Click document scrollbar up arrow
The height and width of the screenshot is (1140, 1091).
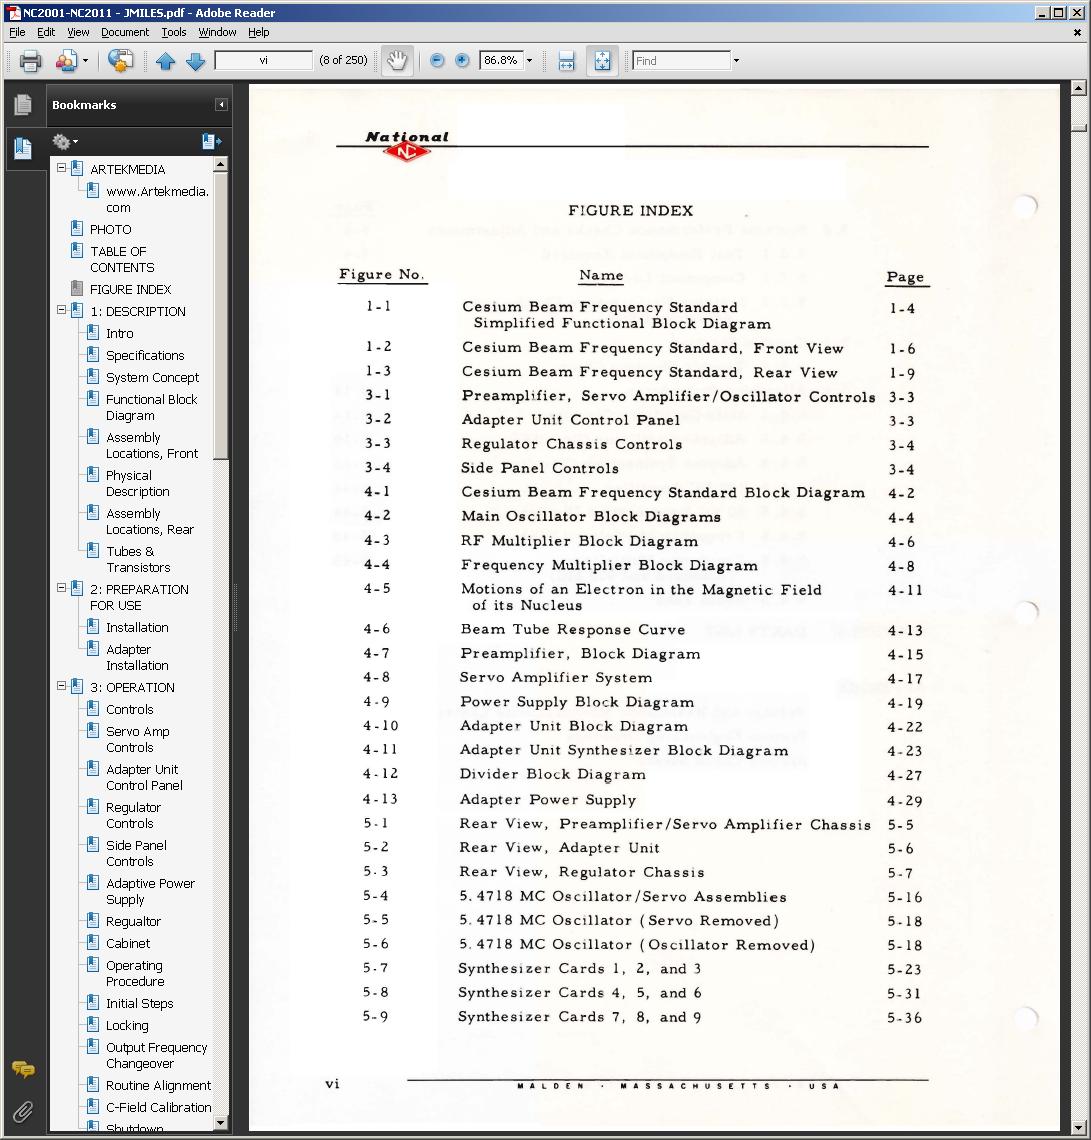1079,89
